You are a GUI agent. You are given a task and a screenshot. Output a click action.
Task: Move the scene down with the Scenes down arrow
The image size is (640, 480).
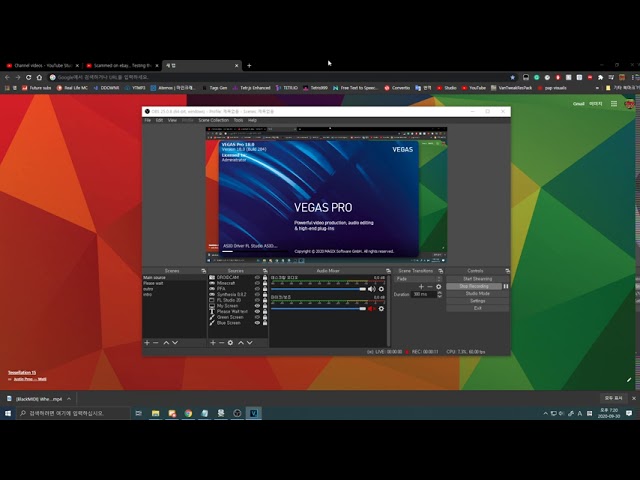[x=175, y=342]
